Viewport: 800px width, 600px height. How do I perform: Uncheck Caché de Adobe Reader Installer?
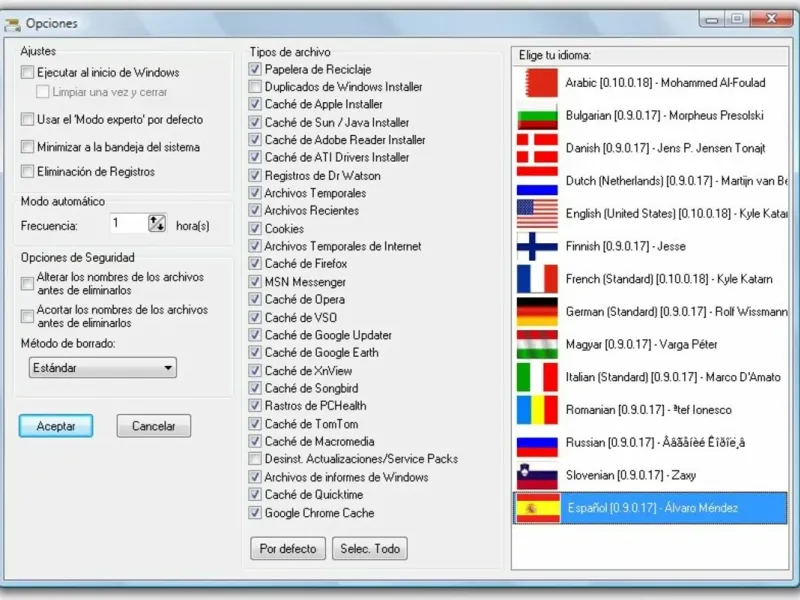pos(255,139)
